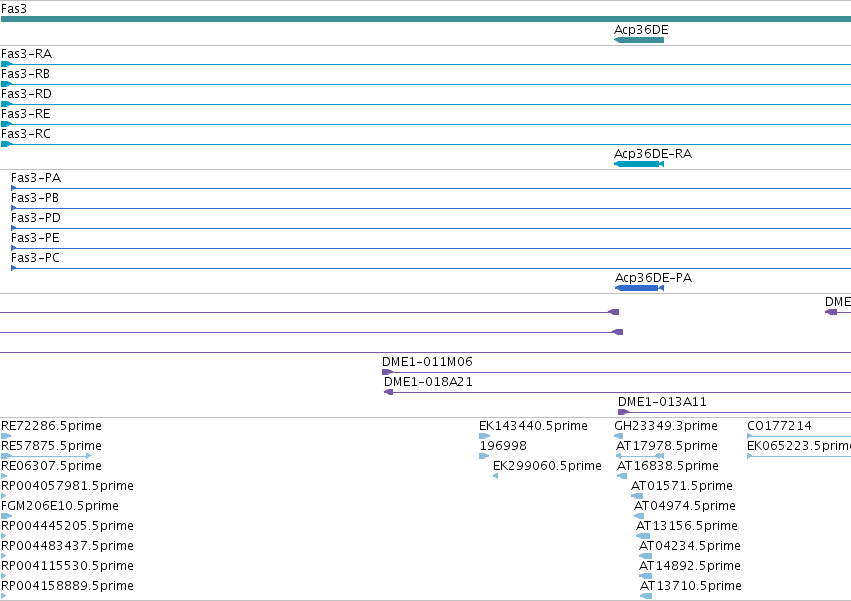The width and height of the screenshot is (851, 601).
Task: Select the Acp36DE-RA transcript label
Action: (x=653, y=154)
